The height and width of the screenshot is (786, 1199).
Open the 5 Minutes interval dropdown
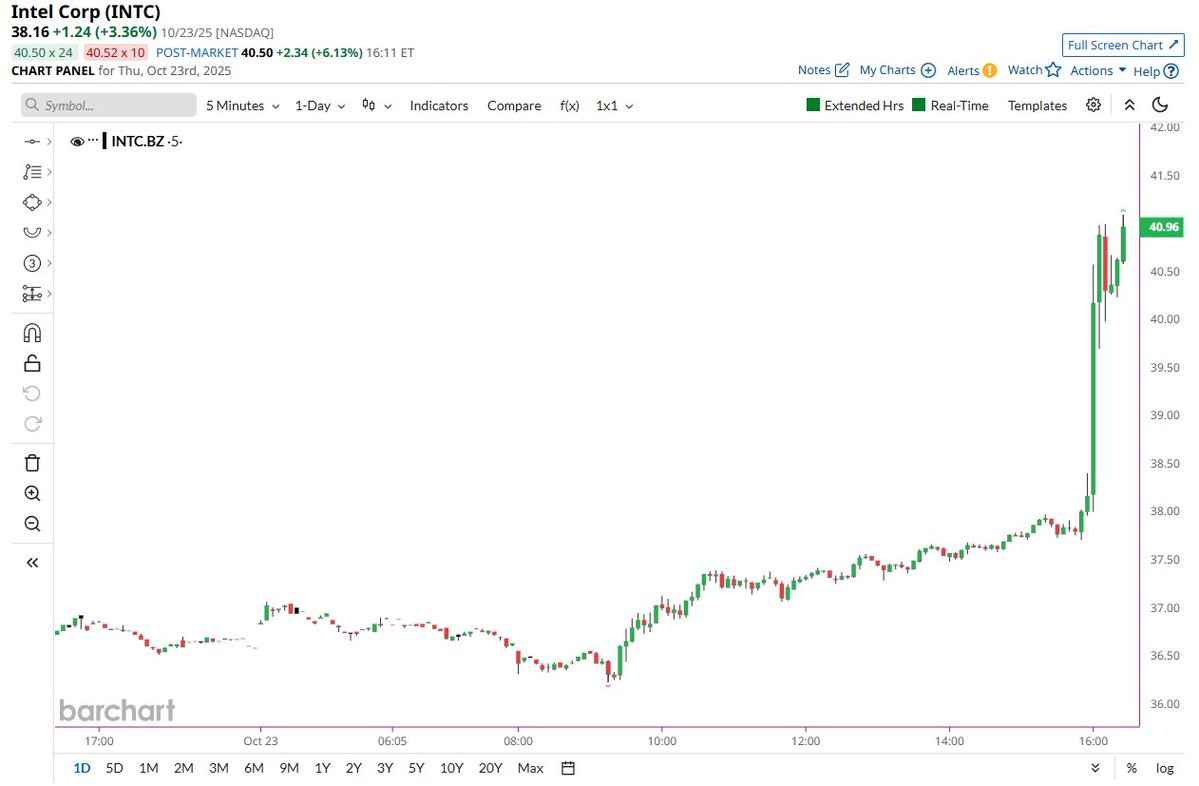(x=242, y=106)
